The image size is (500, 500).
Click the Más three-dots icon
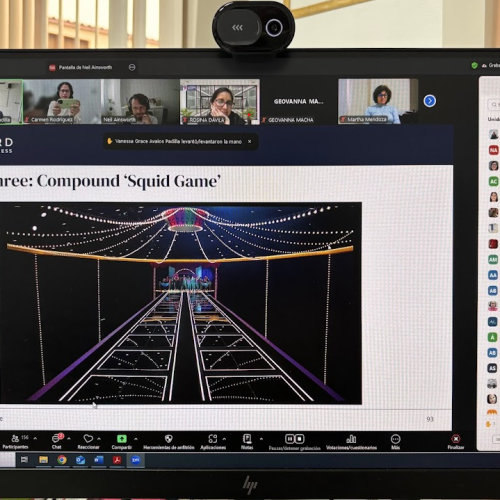point(395,439)
